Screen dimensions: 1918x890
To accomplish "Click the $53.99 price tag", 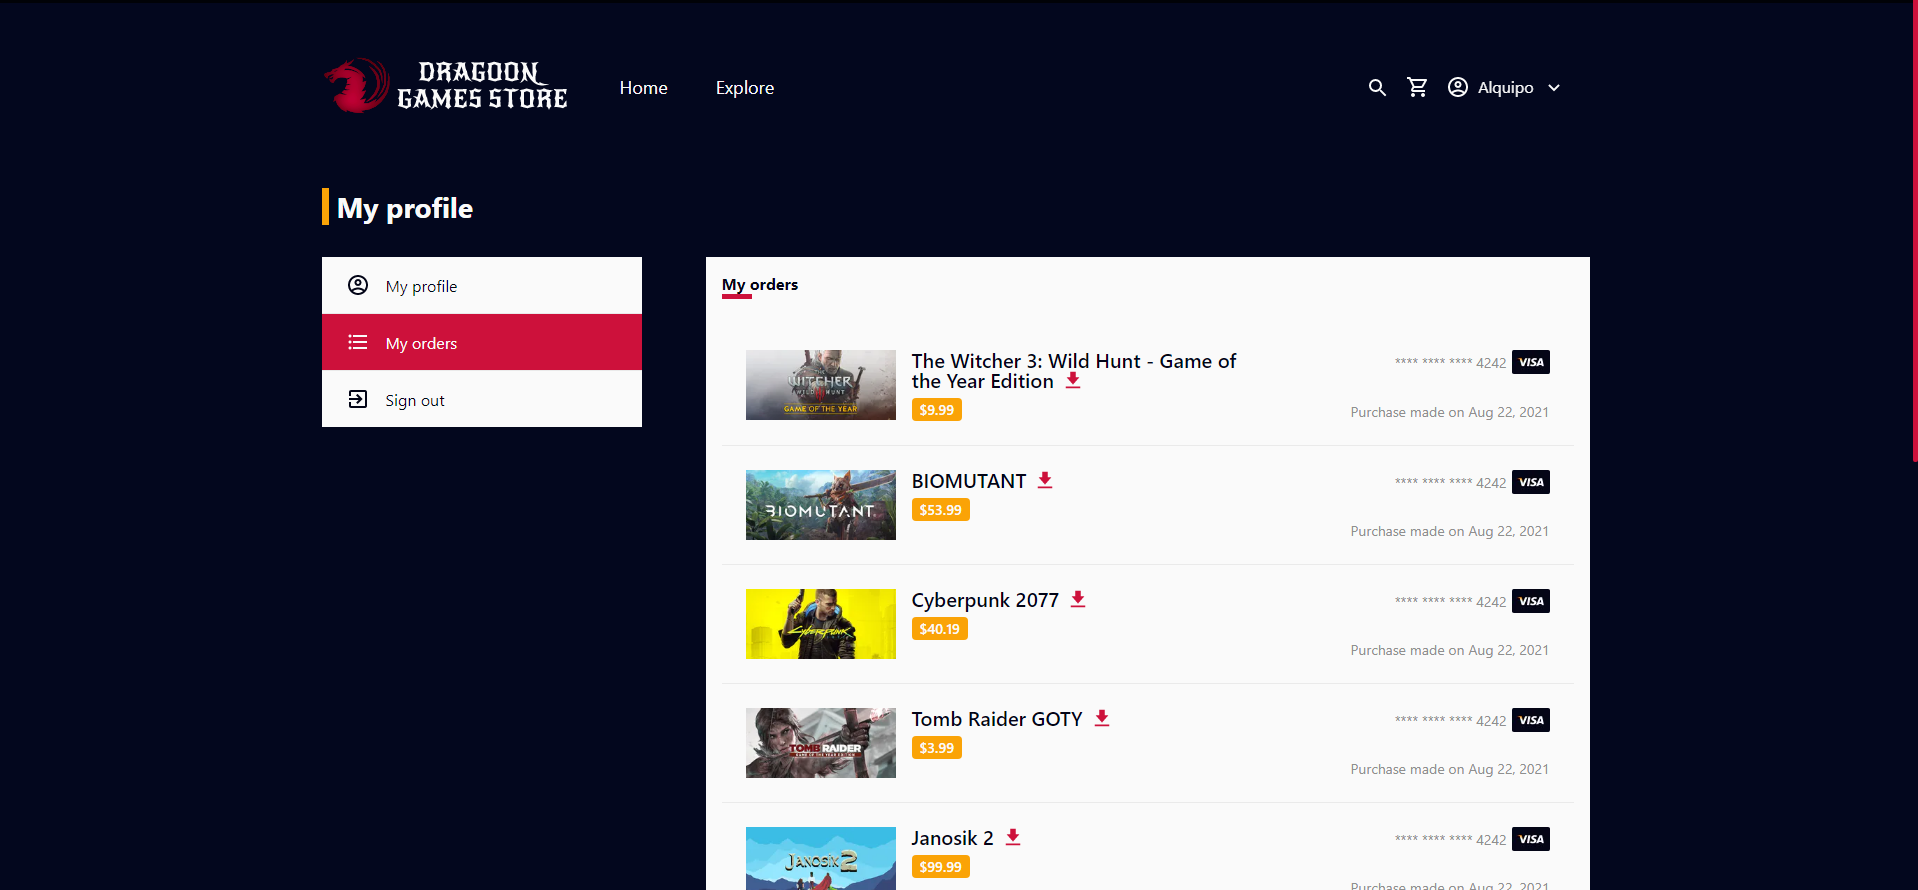I will 941,510.
